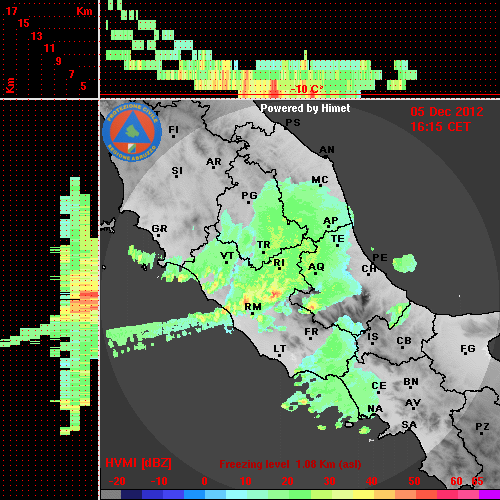Click the MC city label on the map
The image size is (500, 500).
click(320, 180)
